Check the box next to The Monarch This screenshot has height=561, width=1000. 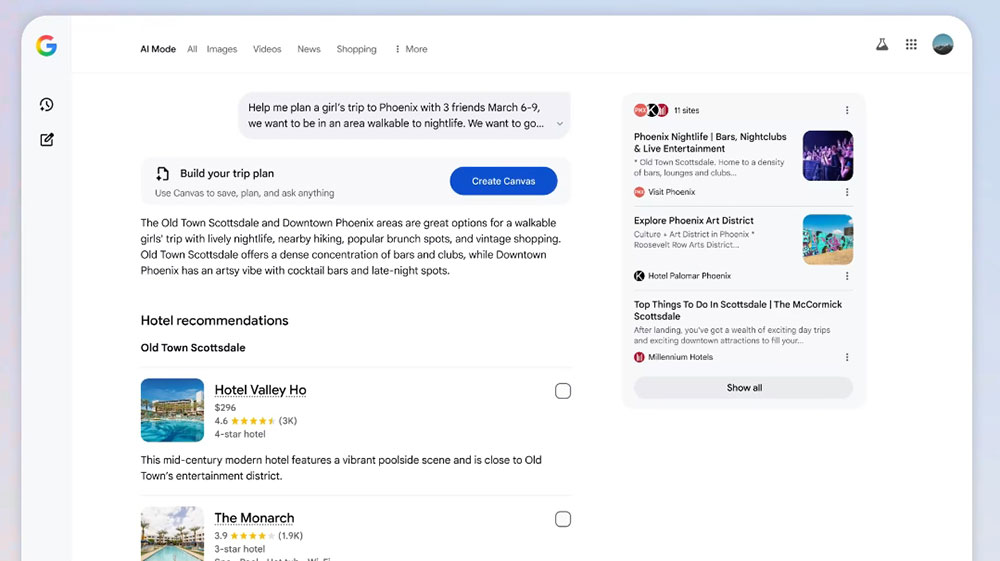[x=563, y=519]
